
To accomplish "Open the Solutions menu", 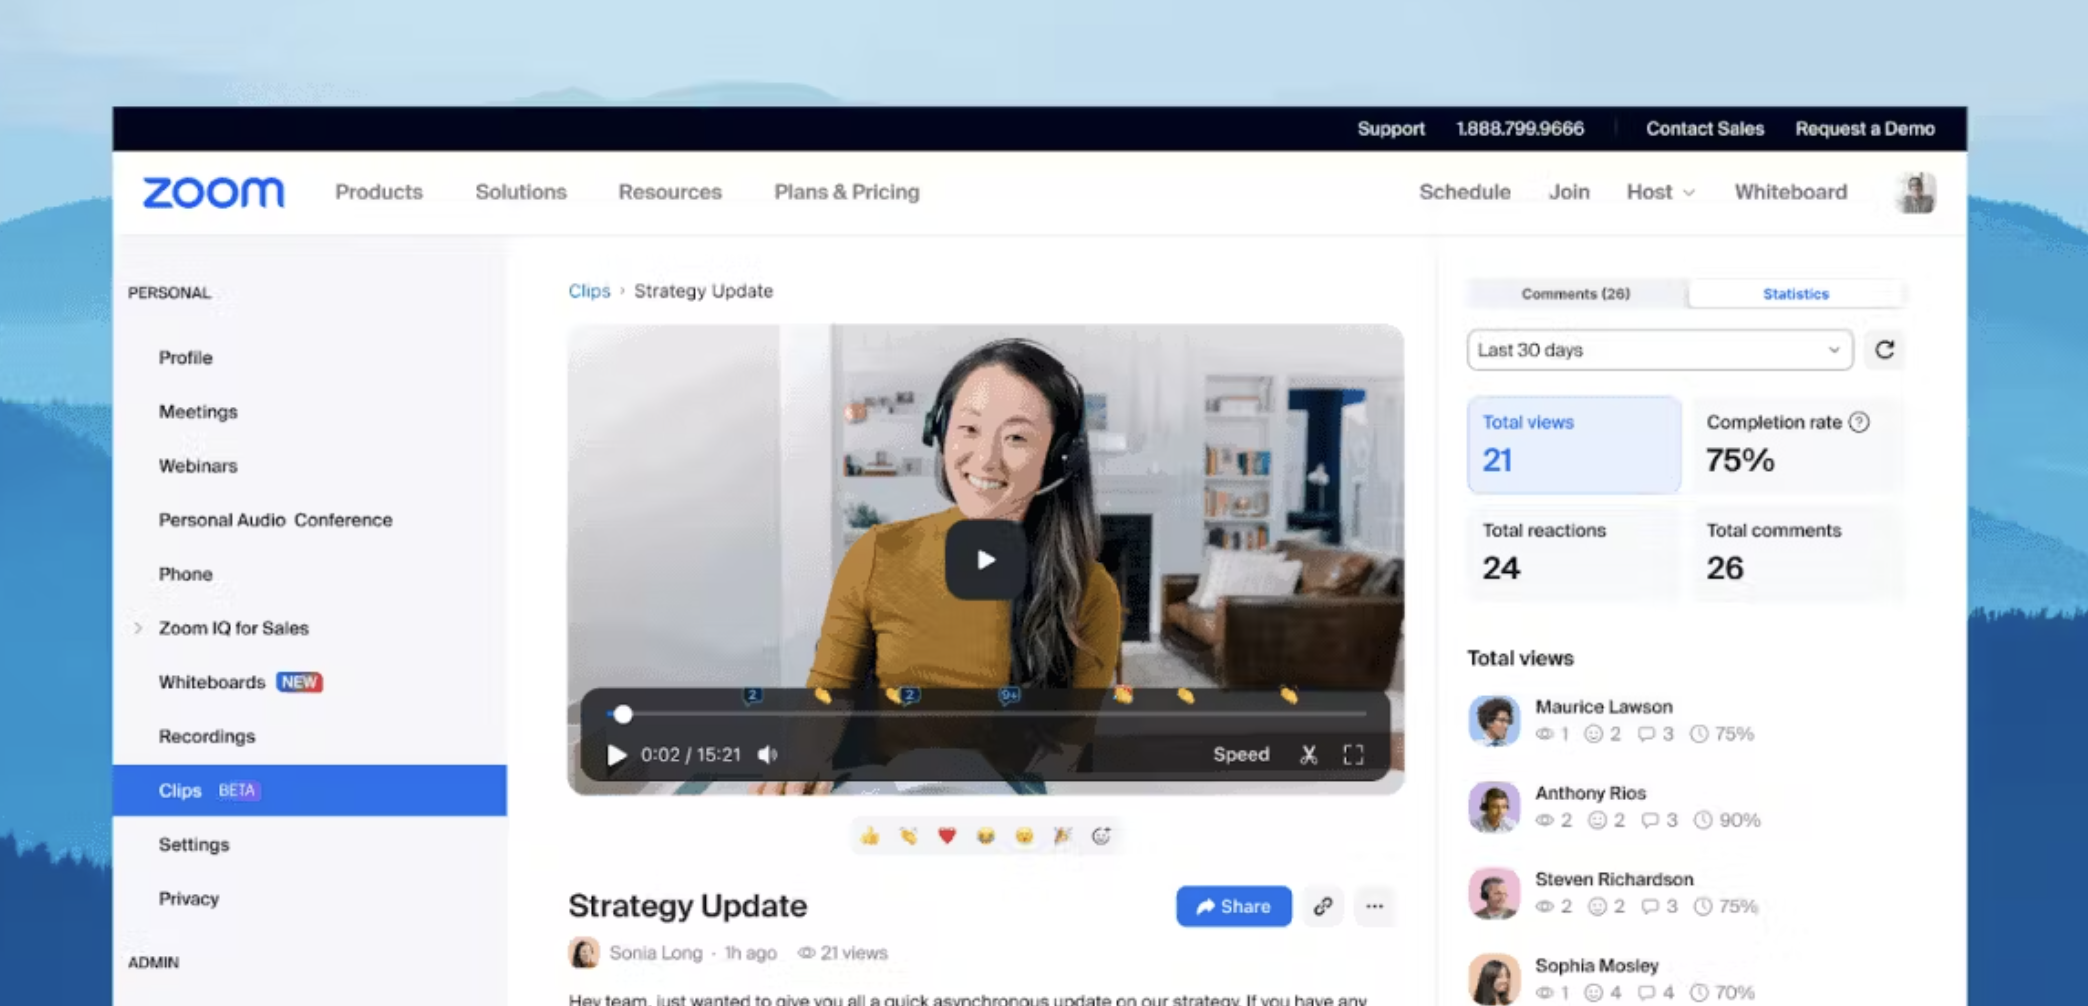I will pyautogui.click(x=521, y=192).
